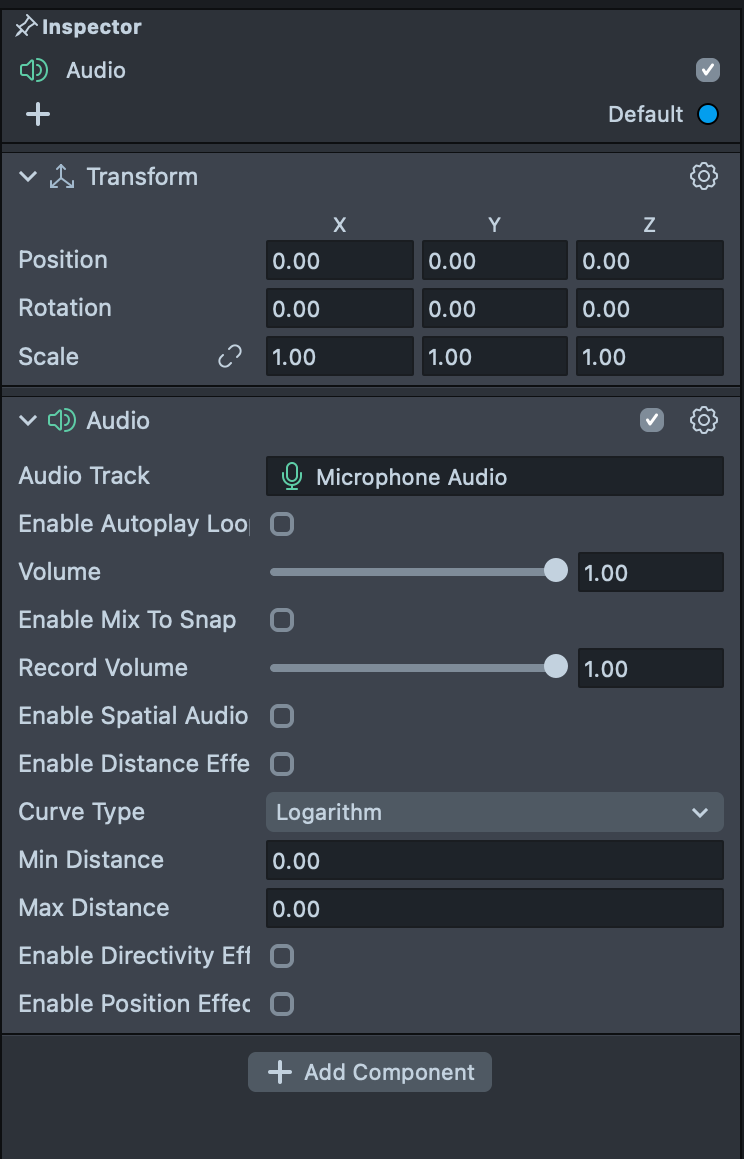Click the Add Component button
Image resolution: width=744 pixels, height=1159 pixels.
click(370, 1072)
